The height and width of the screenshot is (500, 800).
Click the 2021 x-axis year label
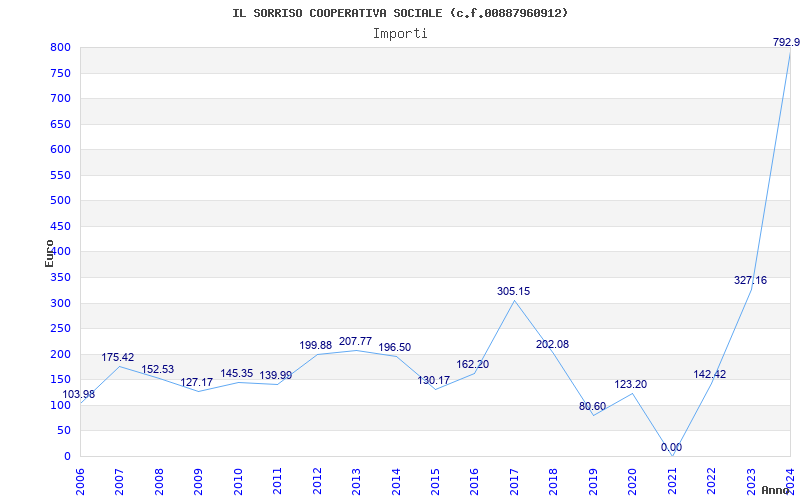(x=672, y=482)
